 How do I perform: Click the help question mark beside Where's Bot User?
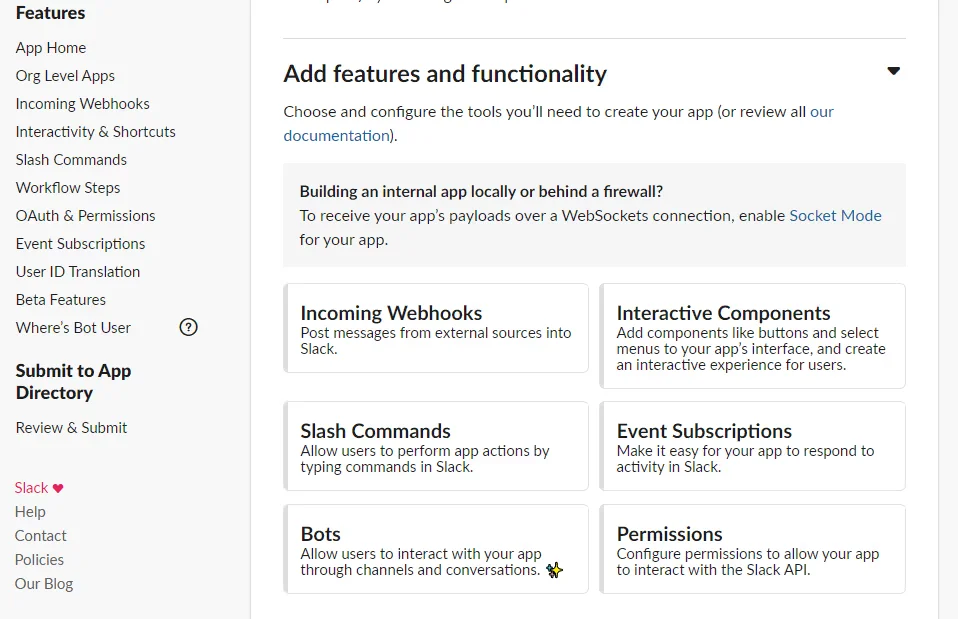188,327
